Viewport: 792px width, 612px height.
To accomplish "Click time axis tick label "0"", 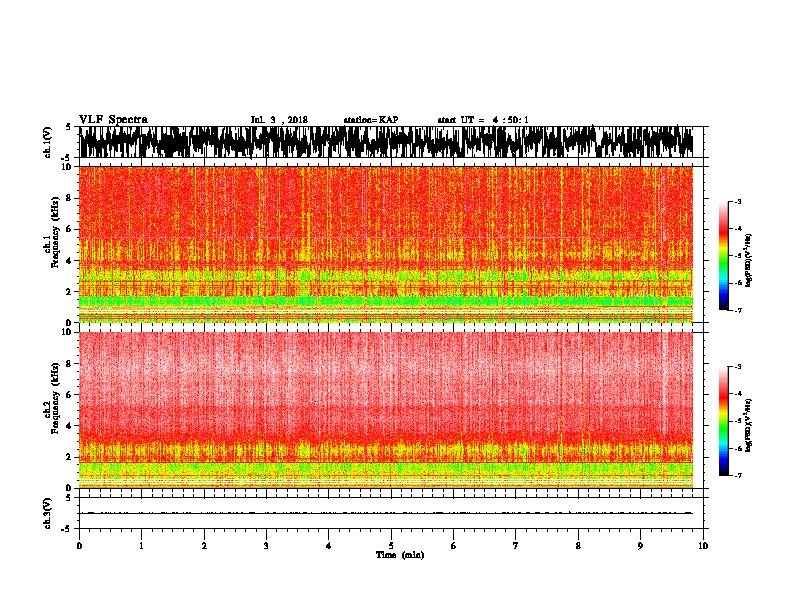I will coord(79,545).
